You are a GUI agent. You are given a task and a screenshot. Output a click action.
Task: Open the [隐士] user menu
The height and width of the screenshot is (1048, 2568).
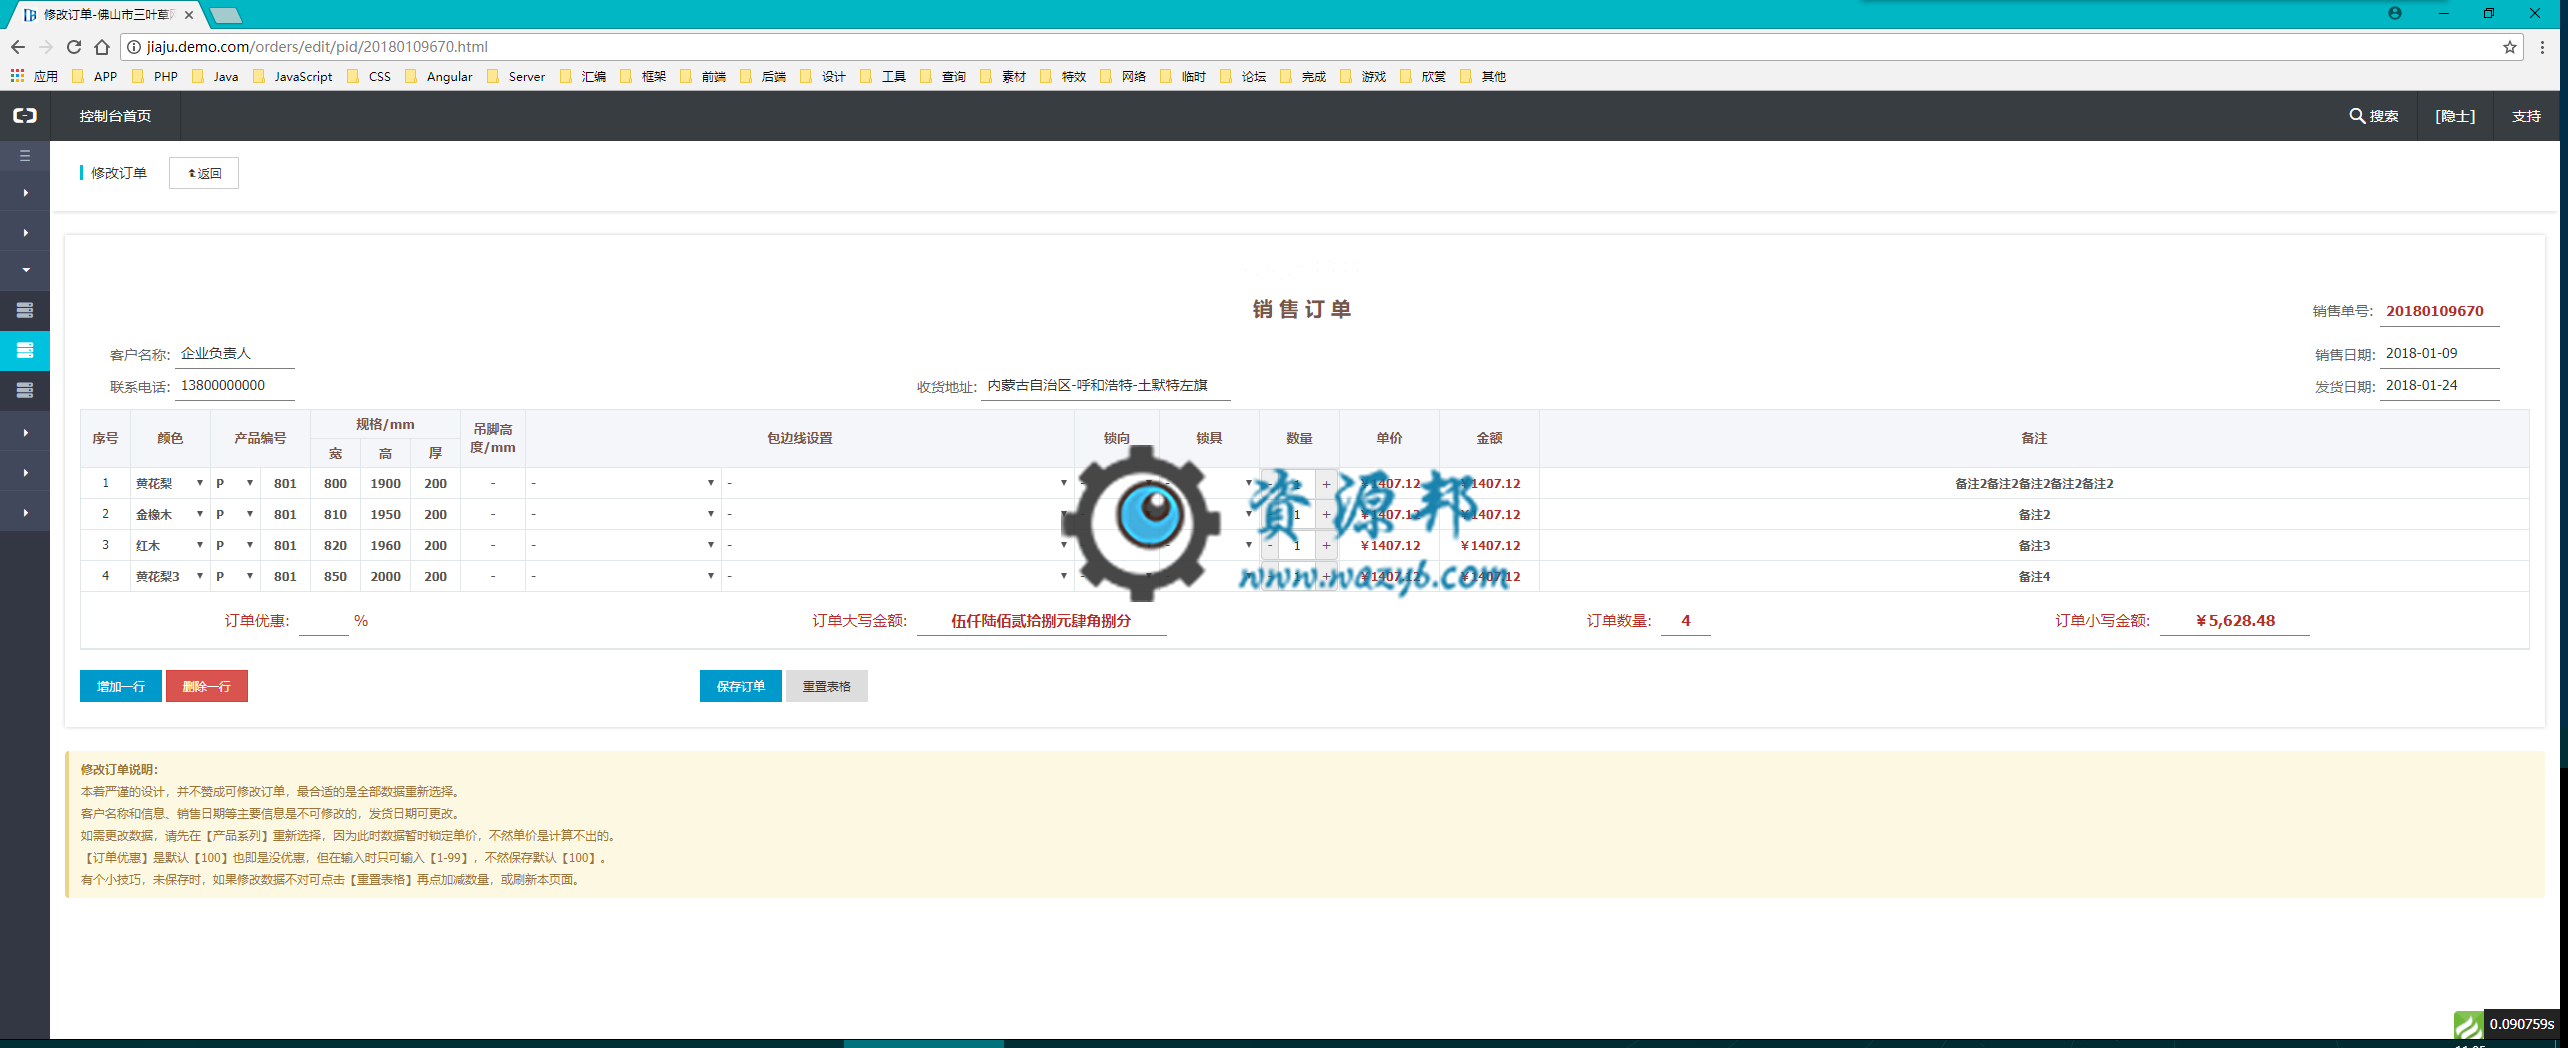pos(2455,116)
